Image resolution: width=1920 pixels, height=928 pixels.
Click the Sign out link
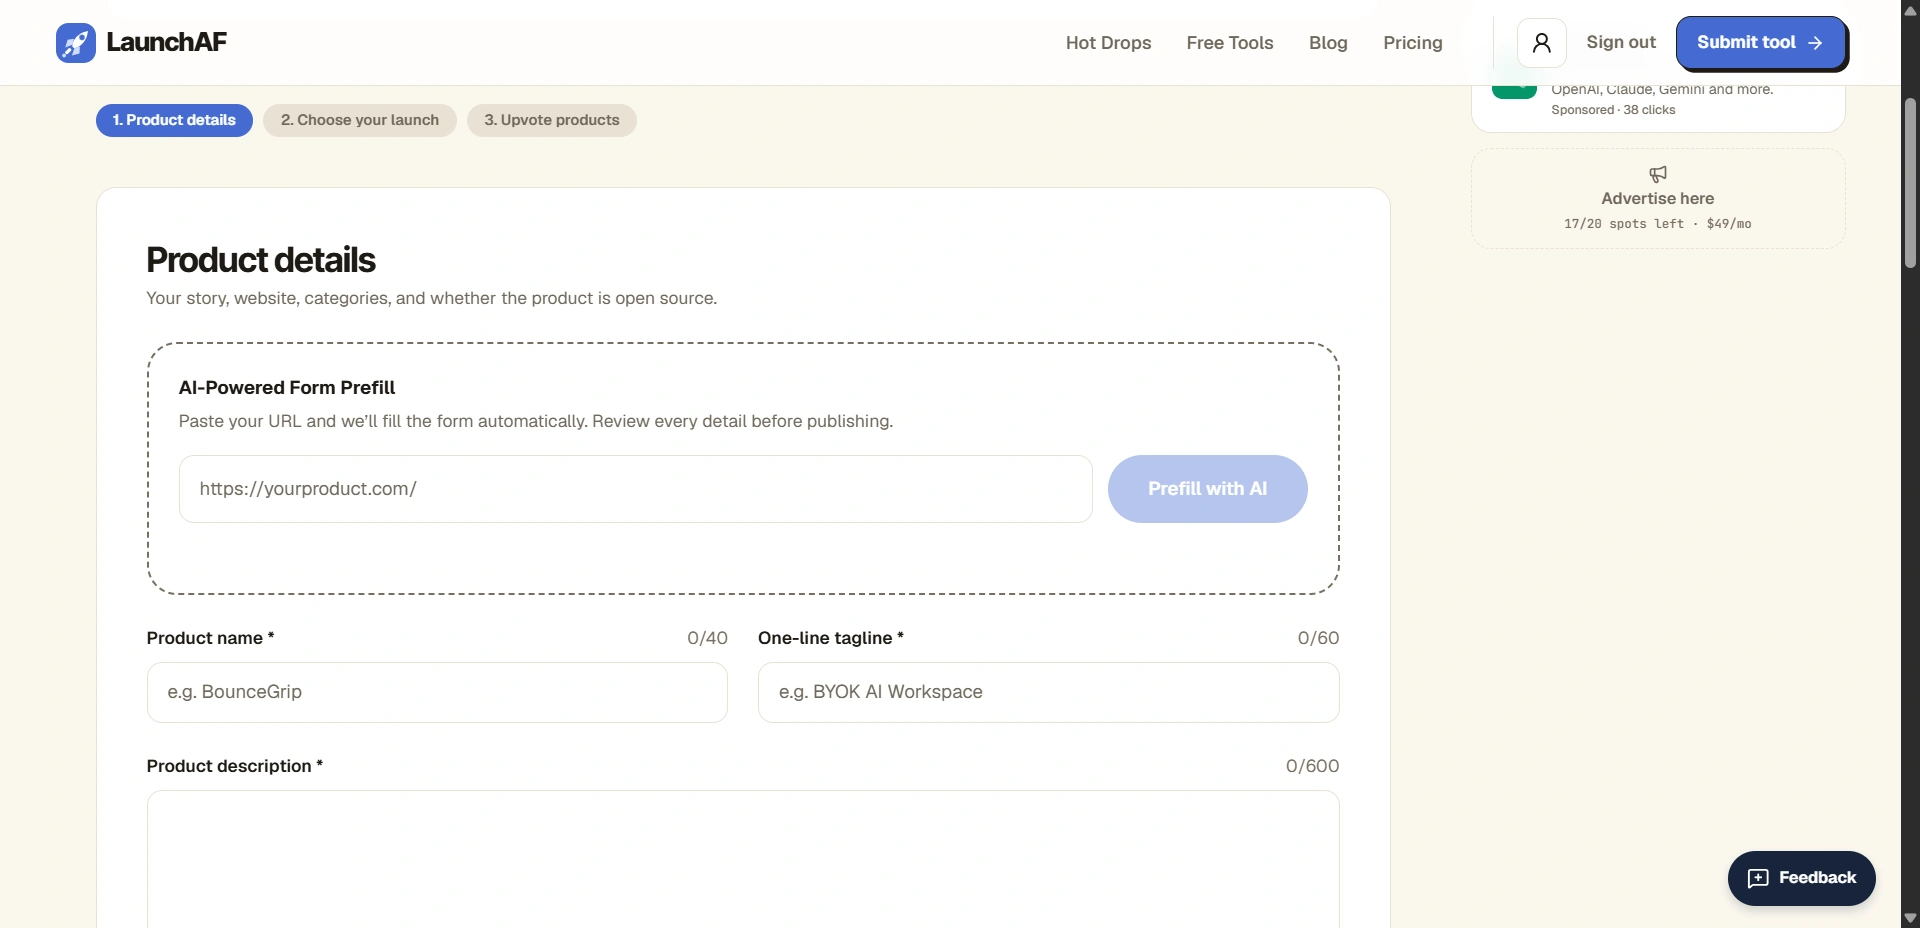coord(1621,42)
